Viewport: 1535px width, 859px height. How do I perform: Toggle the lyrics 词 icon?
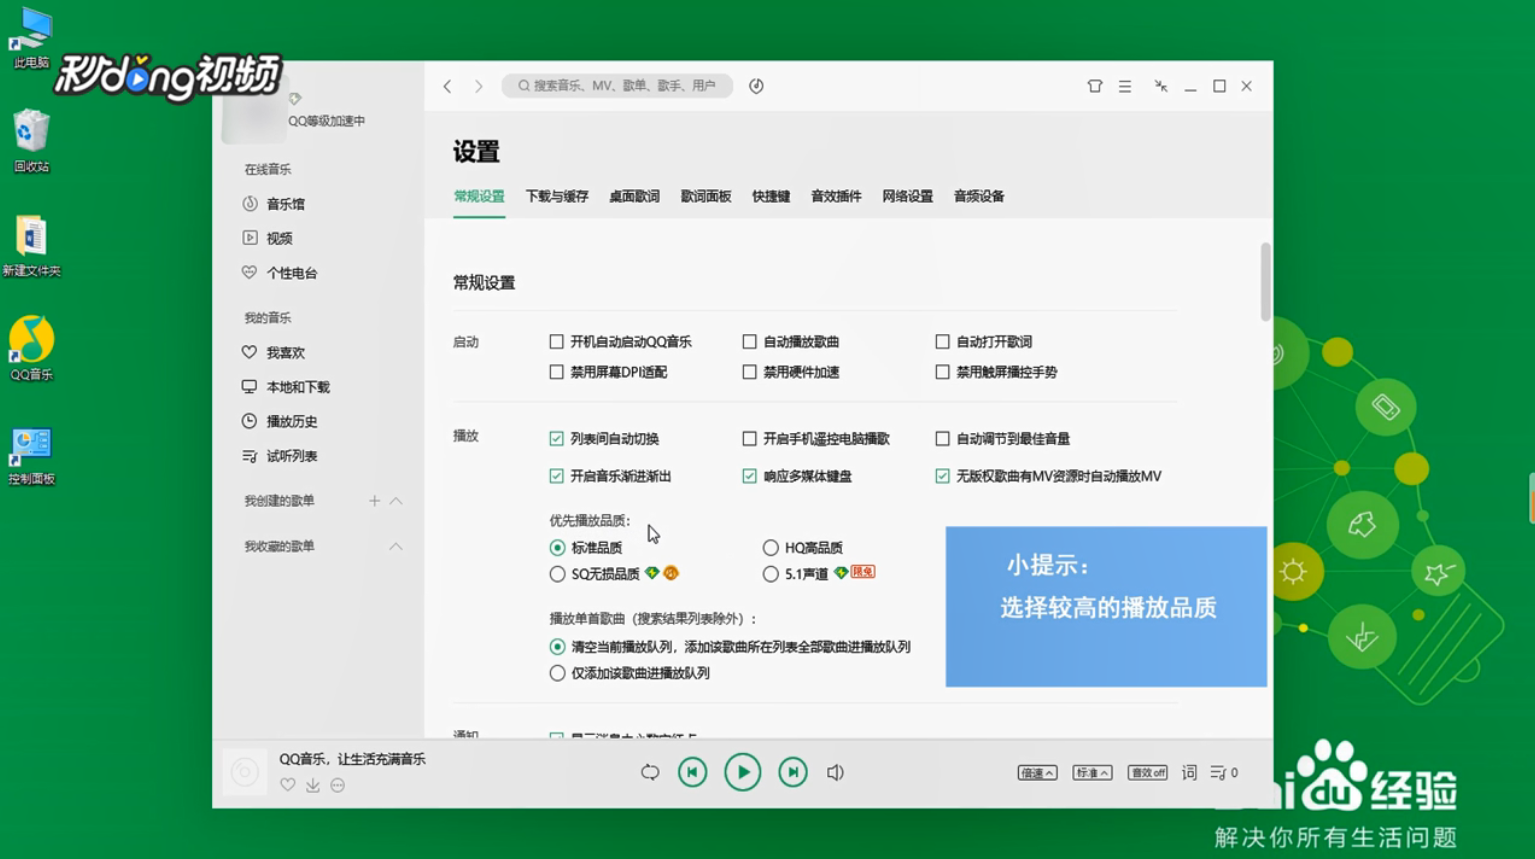tap(1189, 772)
